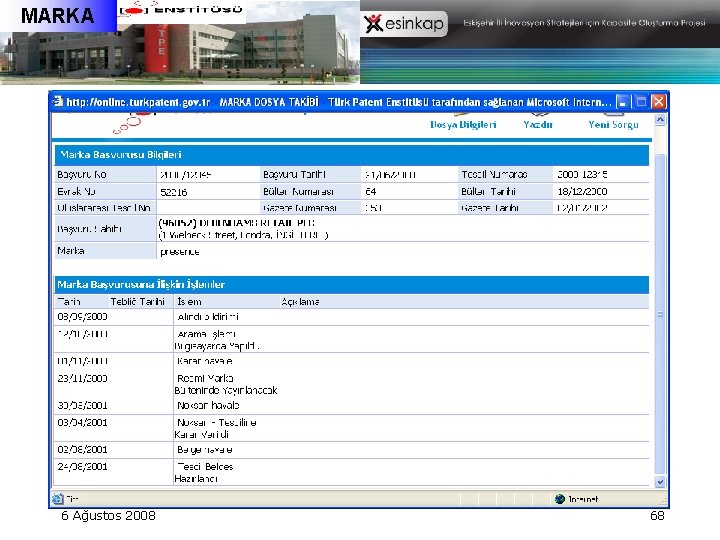Click the IE page icon in title bar
Image resolution: width=720 pixels, height=540 pixels.
point(58,101)
